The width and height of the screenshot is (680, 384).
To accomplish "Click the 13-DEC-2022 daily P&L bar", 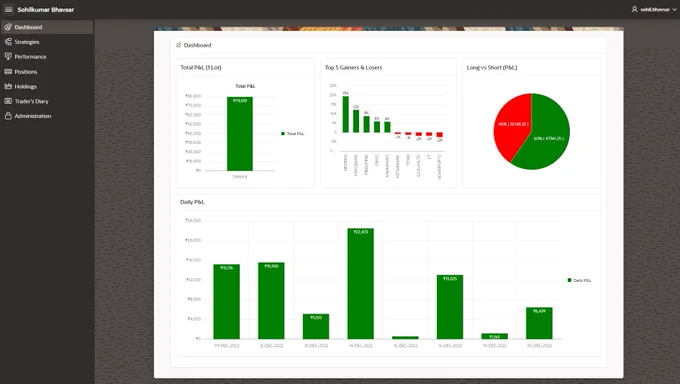I will point(316,326).
